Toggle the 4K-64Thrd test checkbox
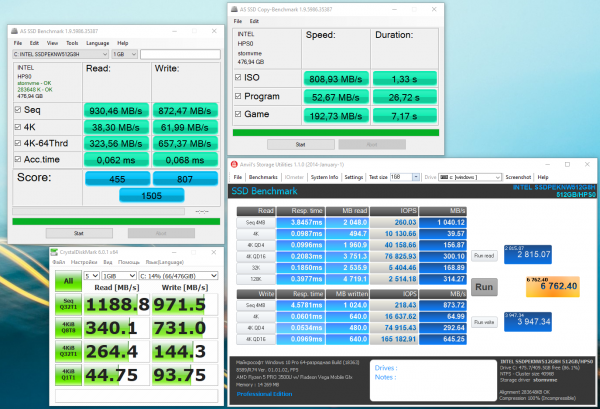The image size is (600, 409). click(18, 143)
